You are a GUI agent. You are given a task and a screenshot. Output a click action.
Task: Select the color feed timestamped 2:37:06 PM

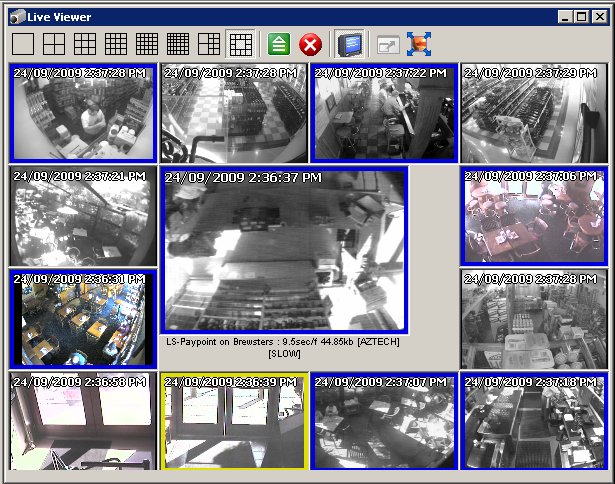pyautogui.click(x=534, y=216)
